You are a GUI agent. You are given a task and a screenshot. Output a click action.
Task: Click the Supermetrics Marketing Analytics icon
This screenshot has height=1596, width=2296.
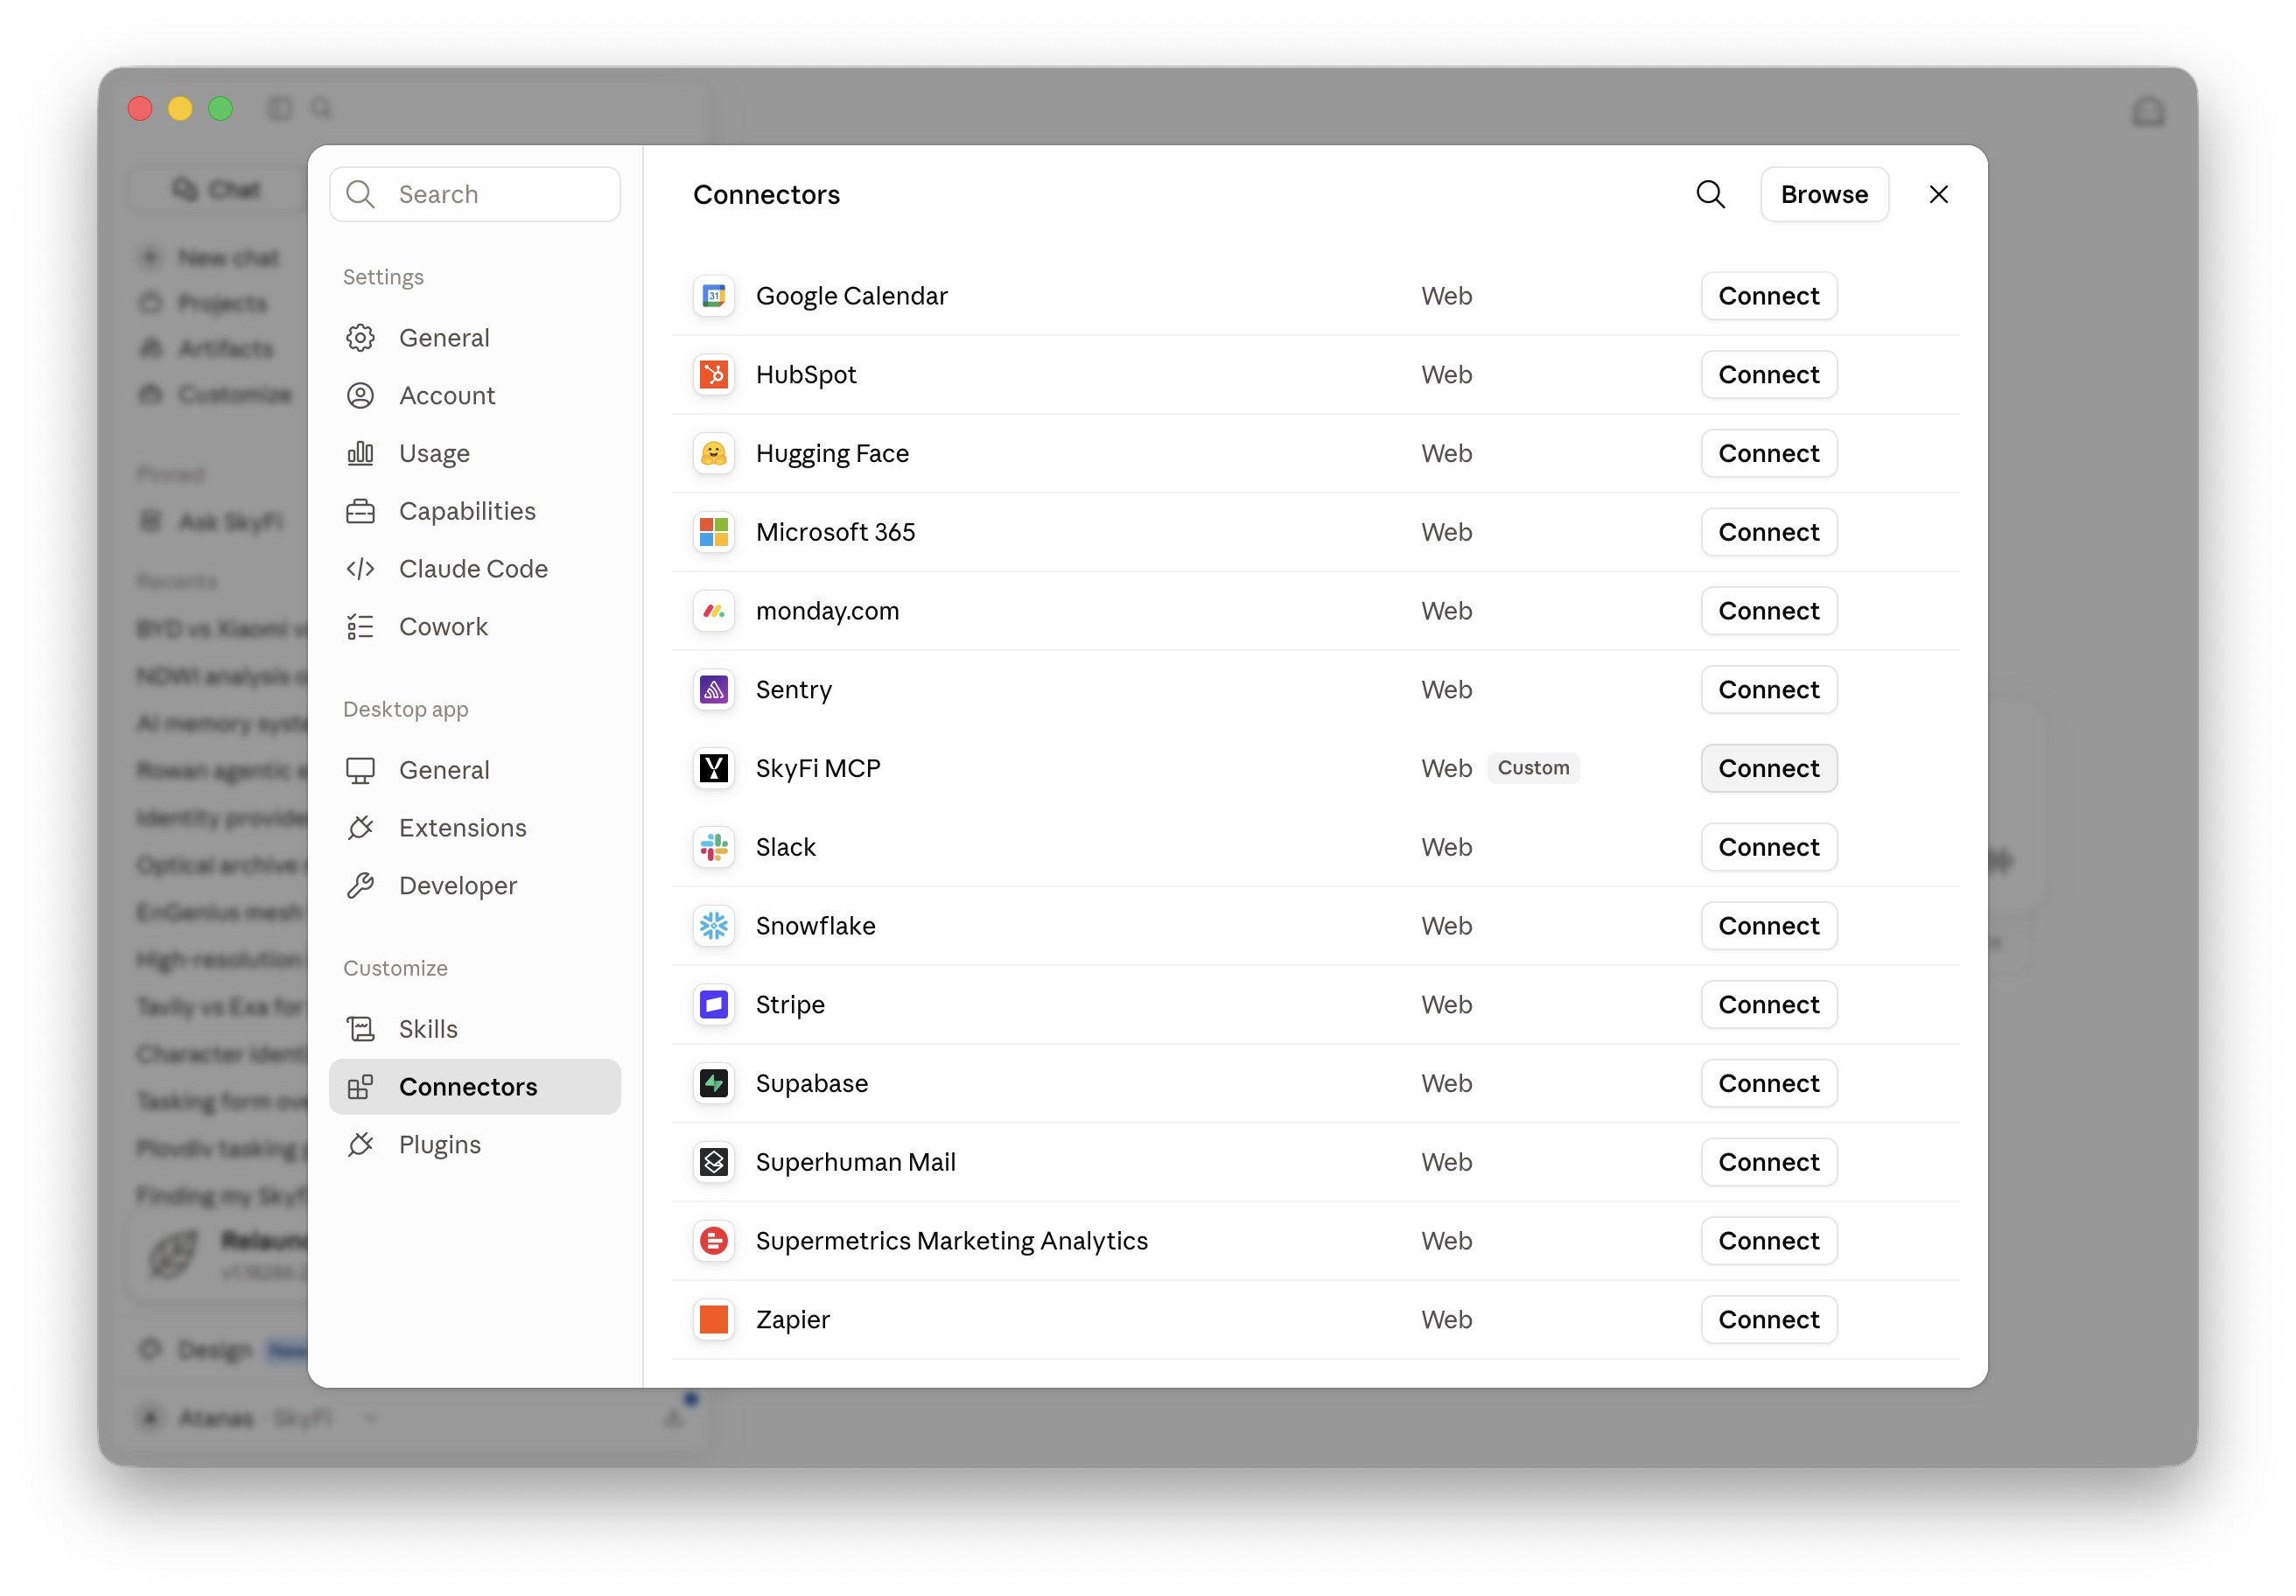point(714,1241)
